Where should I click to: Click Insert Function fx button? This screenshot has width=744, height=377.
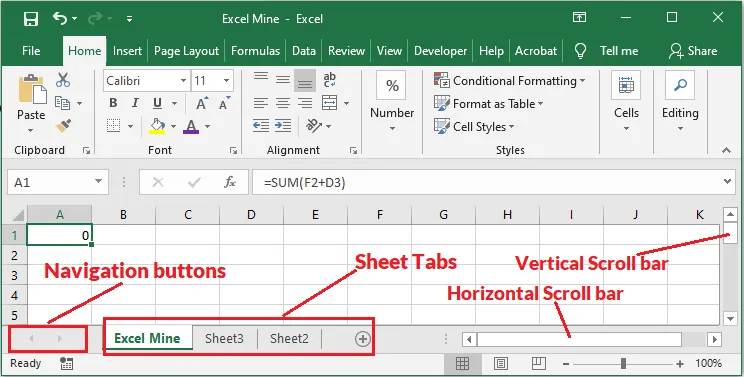[x=230, y=182]
